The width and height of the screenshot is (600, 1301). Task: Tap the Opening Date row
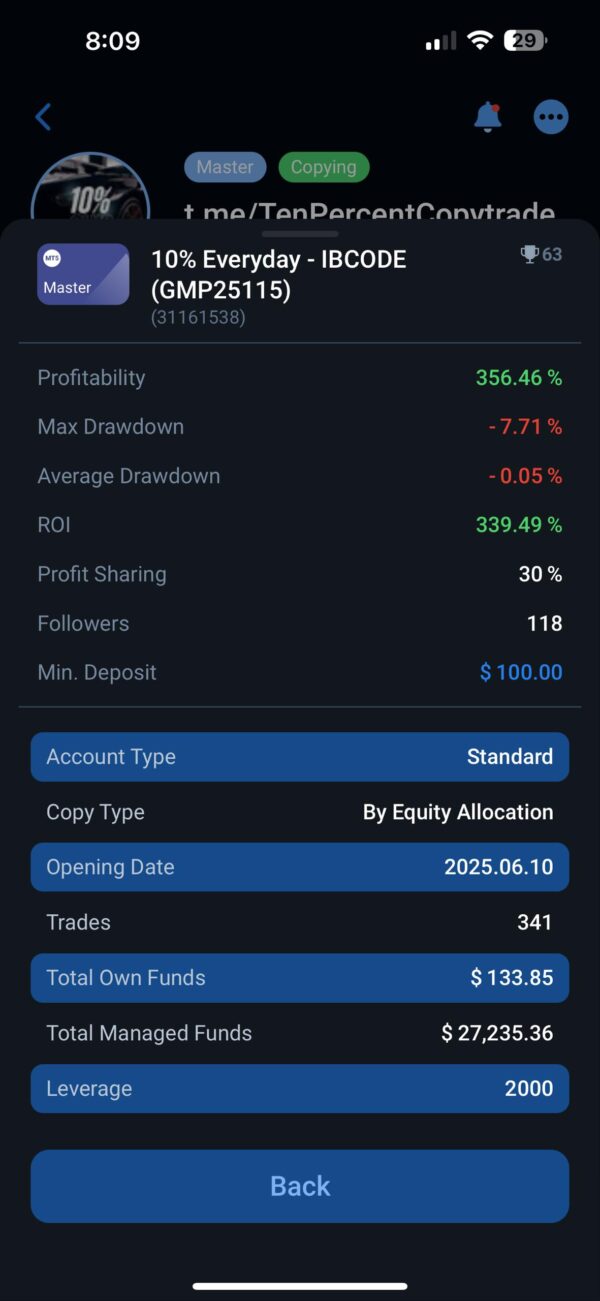[300, 867]
